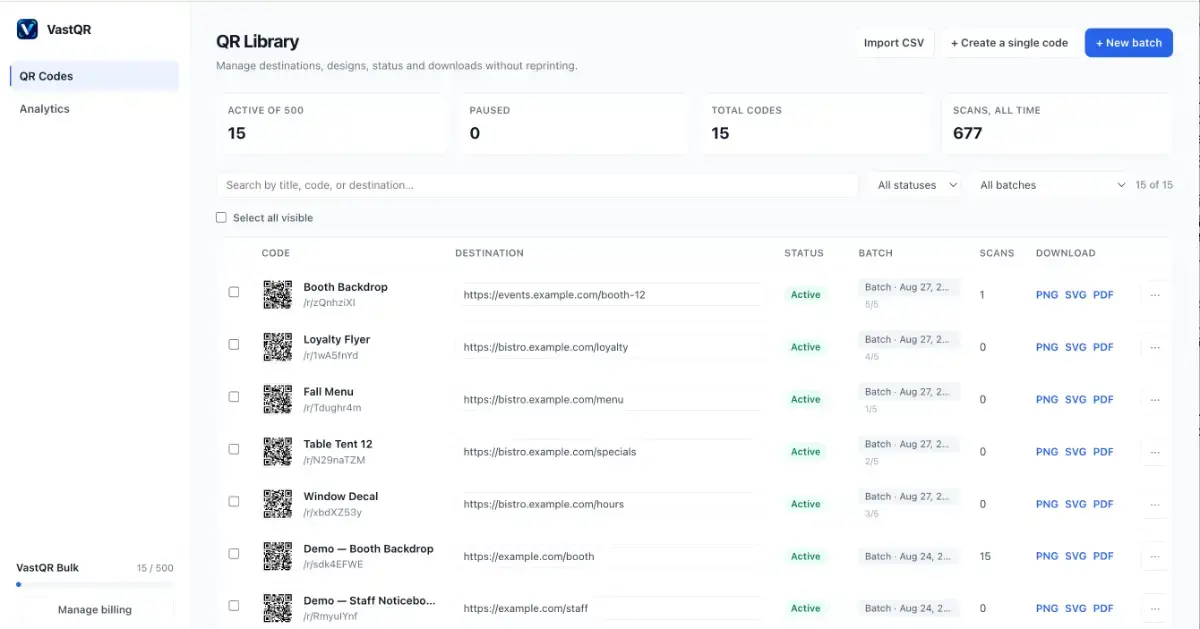This screenshot has height=629, width=1200.
Task: Click the search by title field
Action: (x=537, y=185)
